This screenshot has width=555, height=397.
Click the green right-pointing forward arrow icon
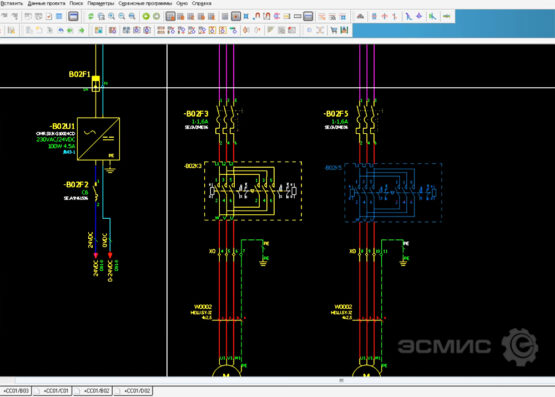tap(82, 30)
